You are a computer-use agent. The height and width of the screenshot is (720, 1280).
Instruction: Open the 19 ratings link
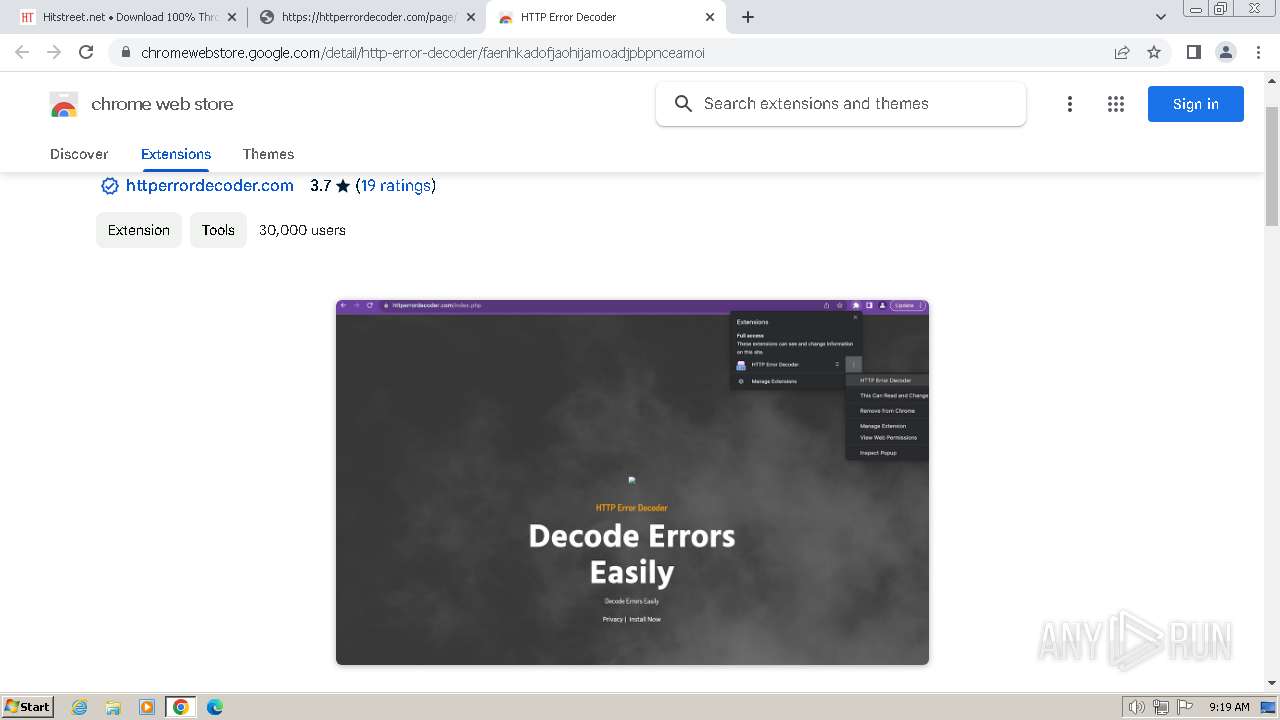click(x=396, y=186)
